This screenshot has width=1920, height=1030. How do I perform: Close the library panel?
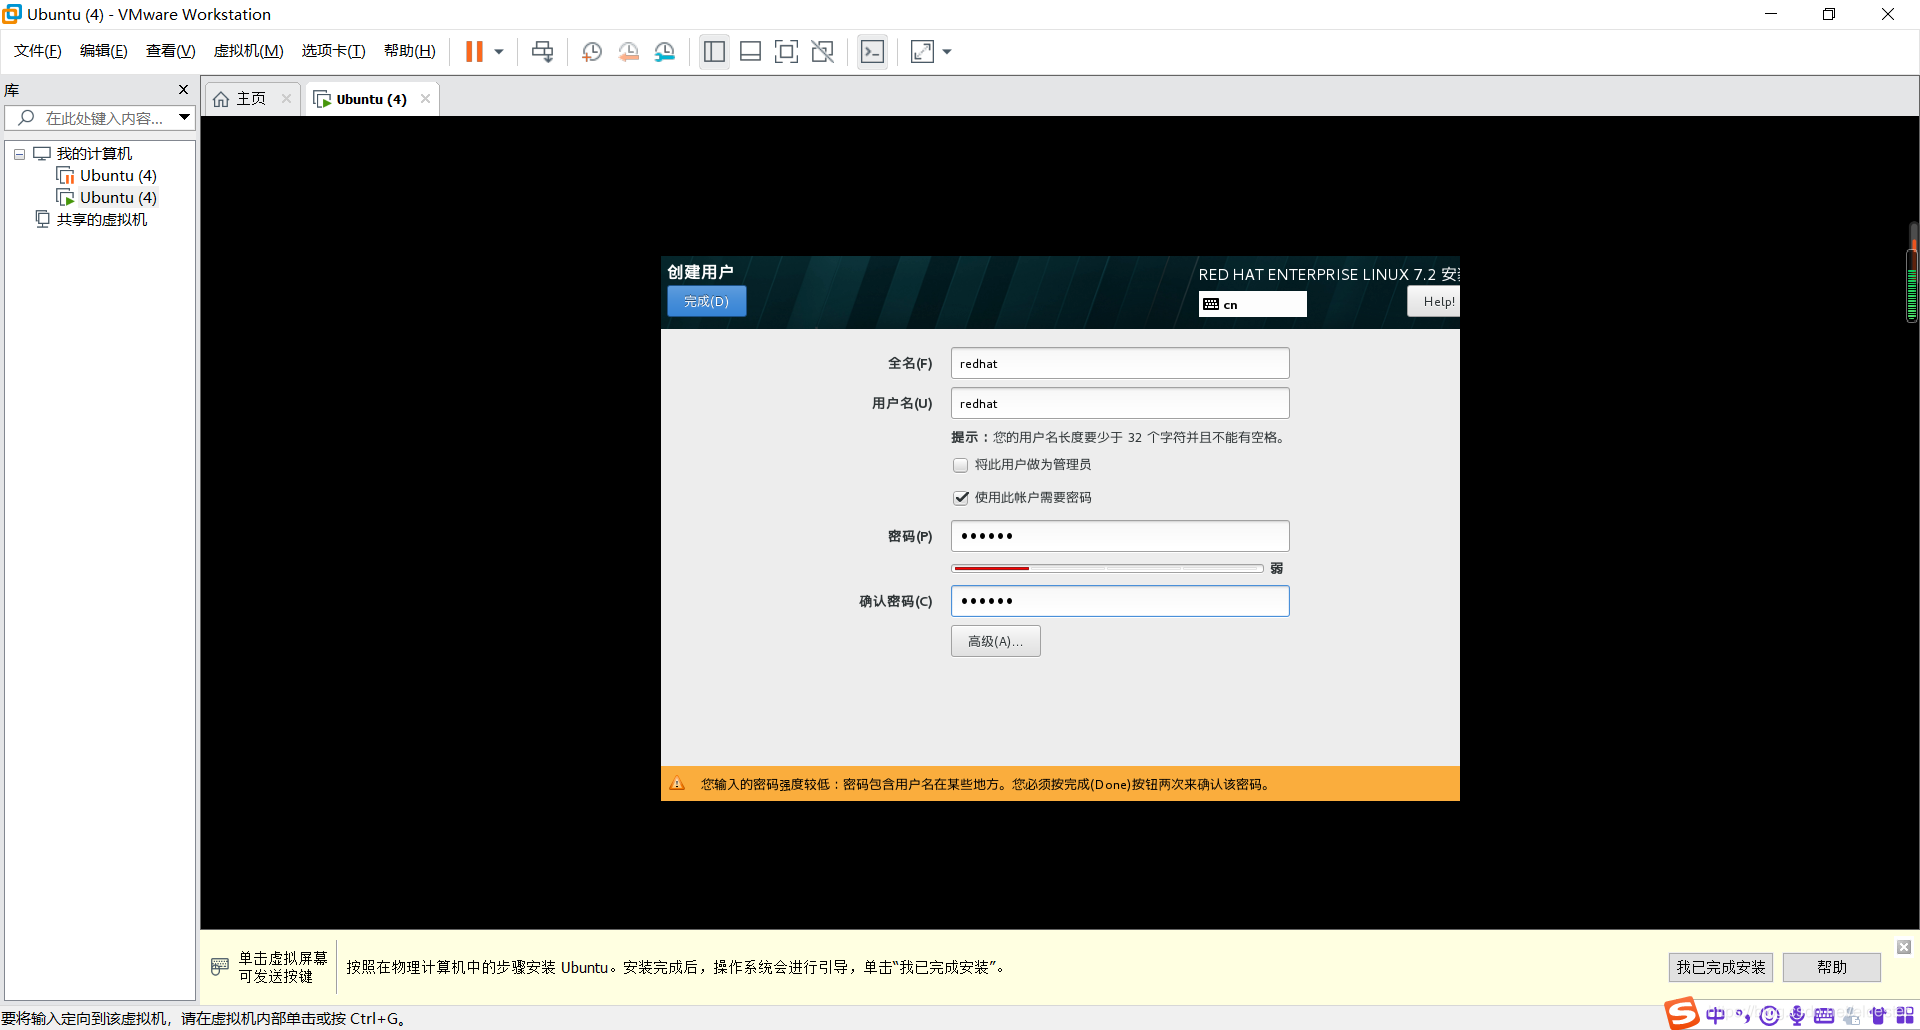(x=183, y=89)
